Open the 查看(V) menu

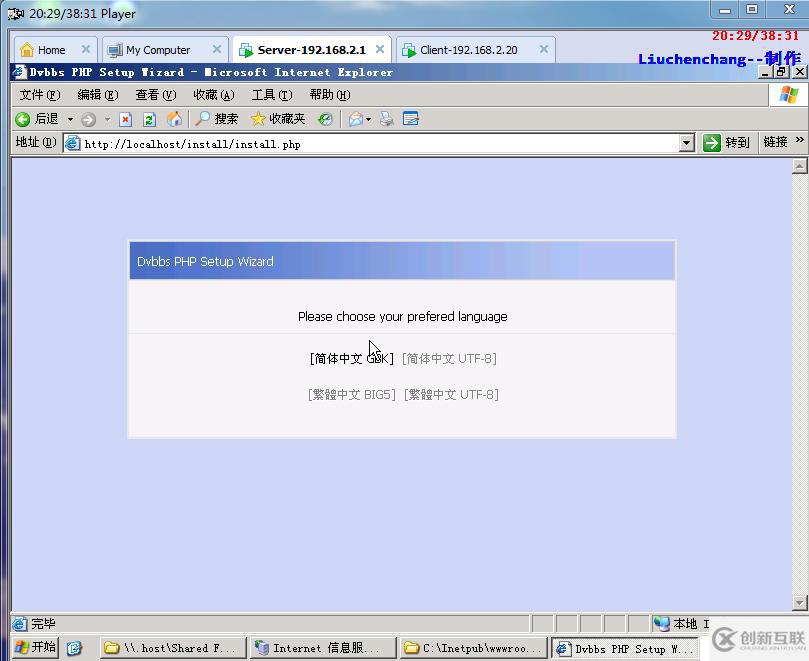coord(155,95)
